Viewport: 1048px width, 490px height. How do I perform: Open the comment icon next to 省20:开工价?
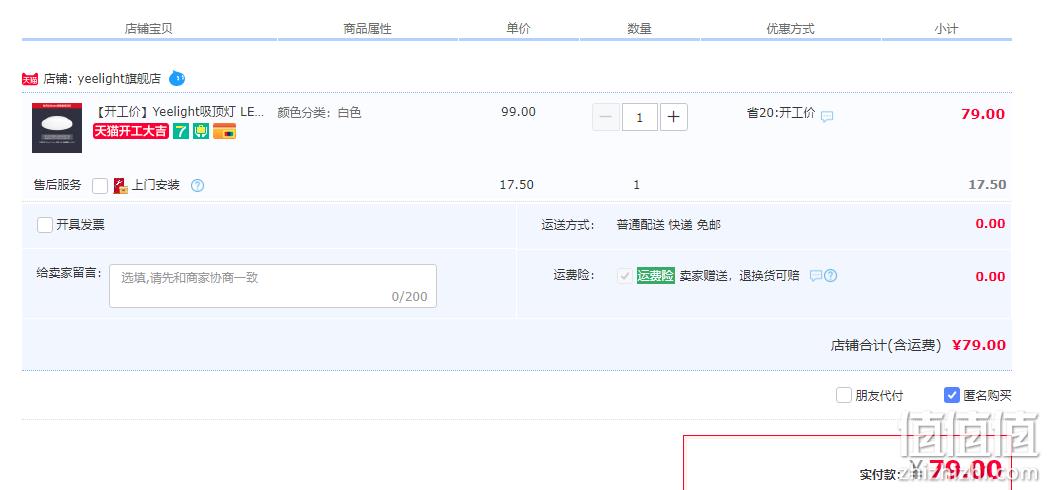(827, 116)
